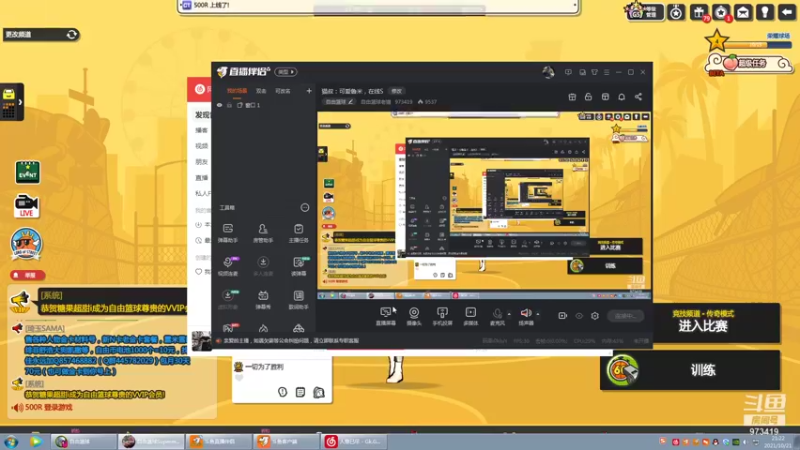The image size is (800, 450).
Task: Click the red 举报 report button in game
Action: tap(28, 275)
